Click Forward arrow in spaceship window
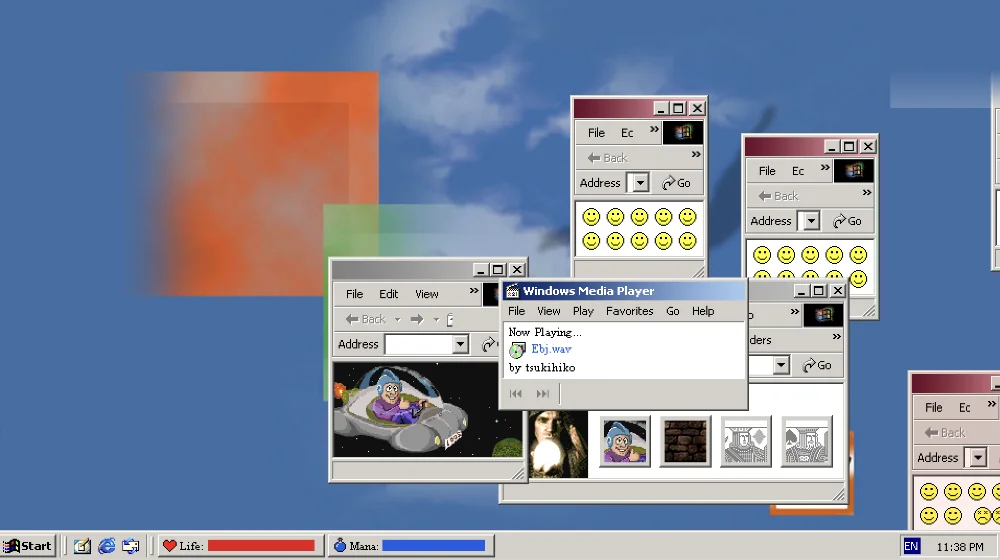 click(417, 319)
